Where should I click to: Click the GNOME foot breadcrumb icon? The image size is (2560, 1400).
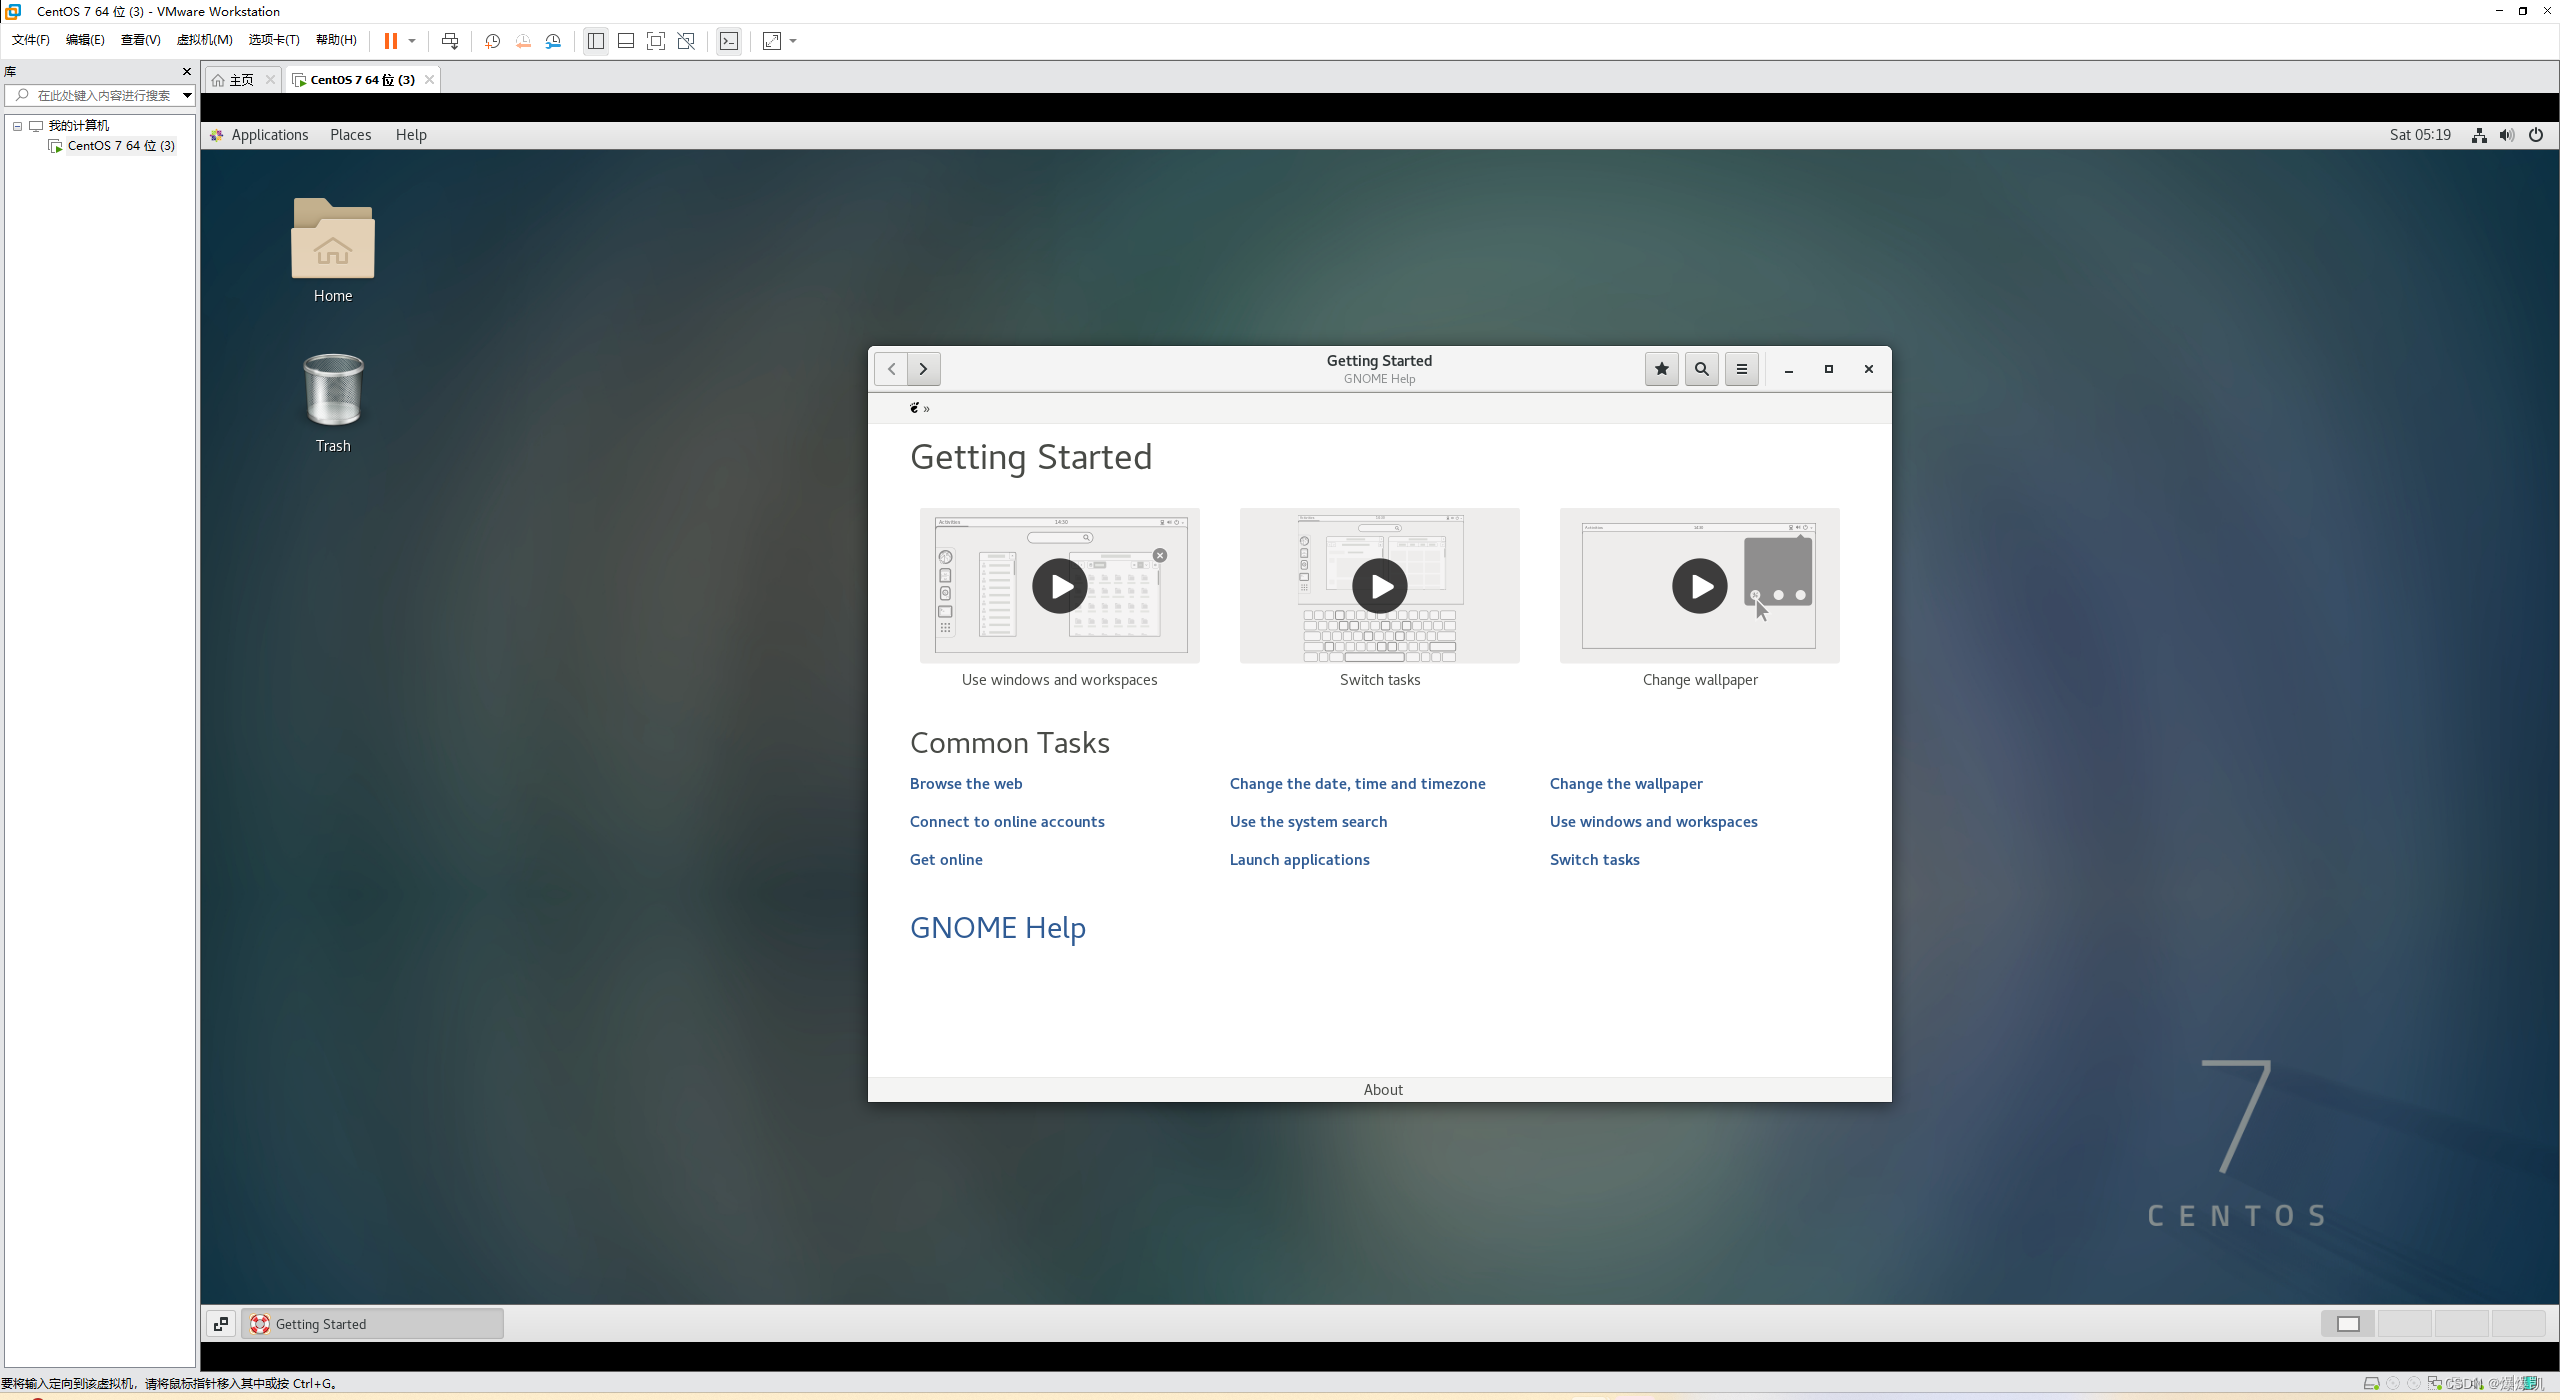tap(915, 408)
